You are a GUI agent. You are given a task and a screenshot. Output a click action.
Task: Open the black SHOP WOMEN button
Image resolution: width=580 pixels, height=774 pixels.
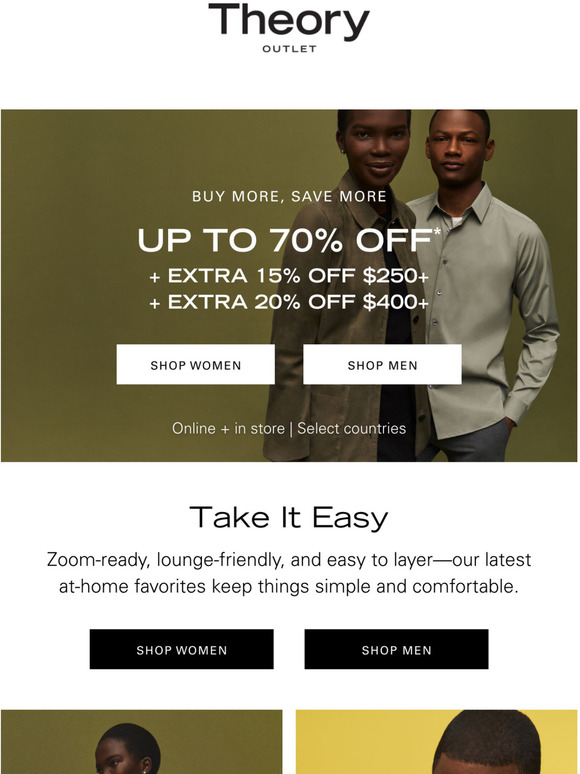click(x=181, y=649)
